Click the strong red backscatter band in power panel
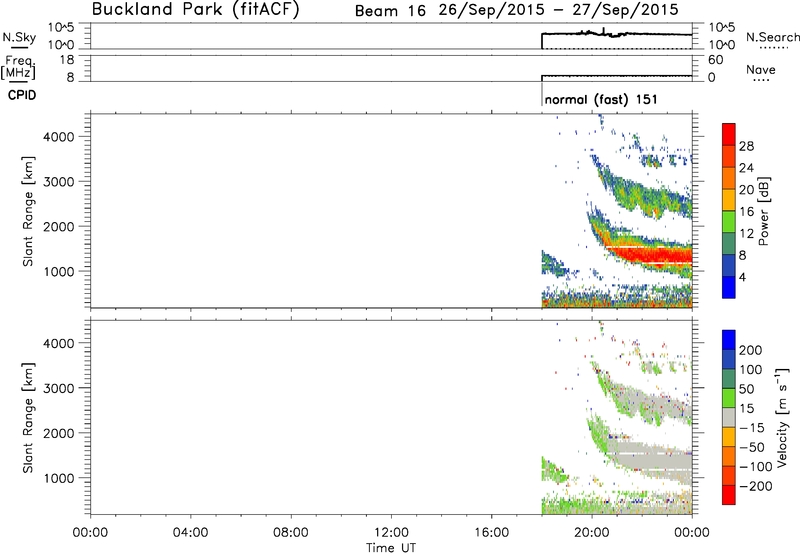Viewport: 800px width, 554px height. (x=658, y=255)
